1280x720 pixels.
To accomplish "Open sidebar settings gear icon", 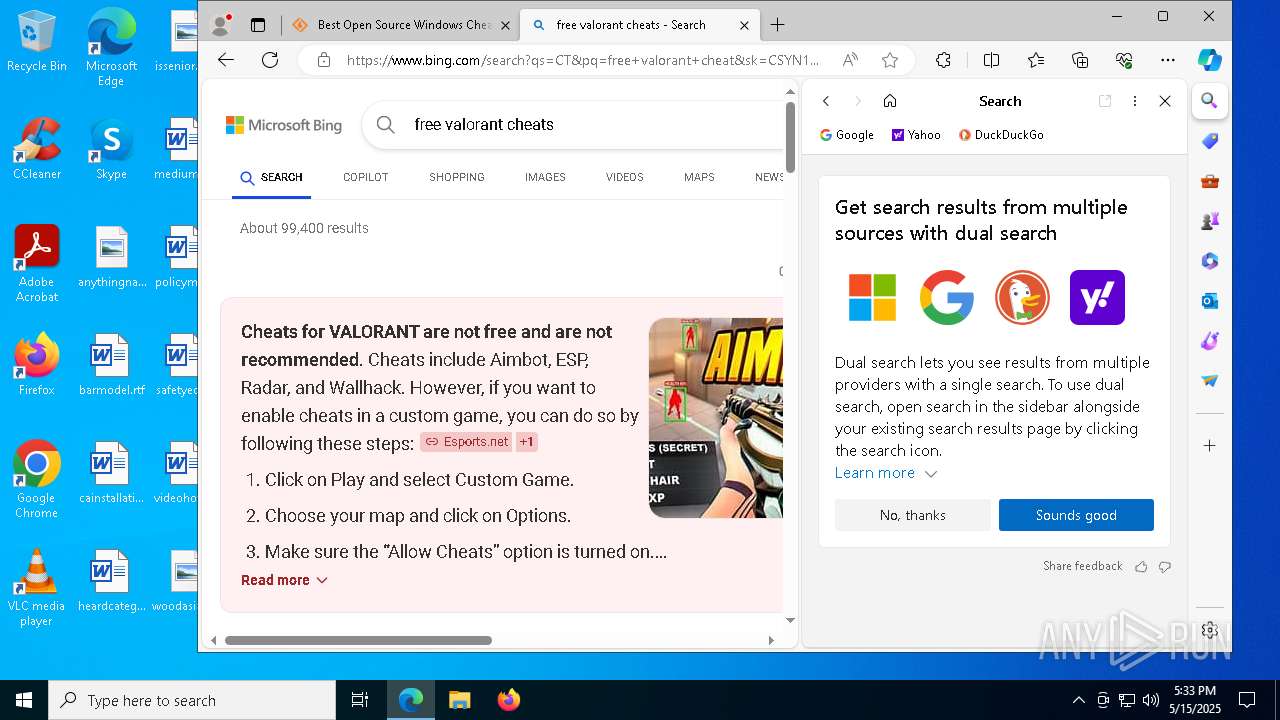I will [x=1210, y=630].
